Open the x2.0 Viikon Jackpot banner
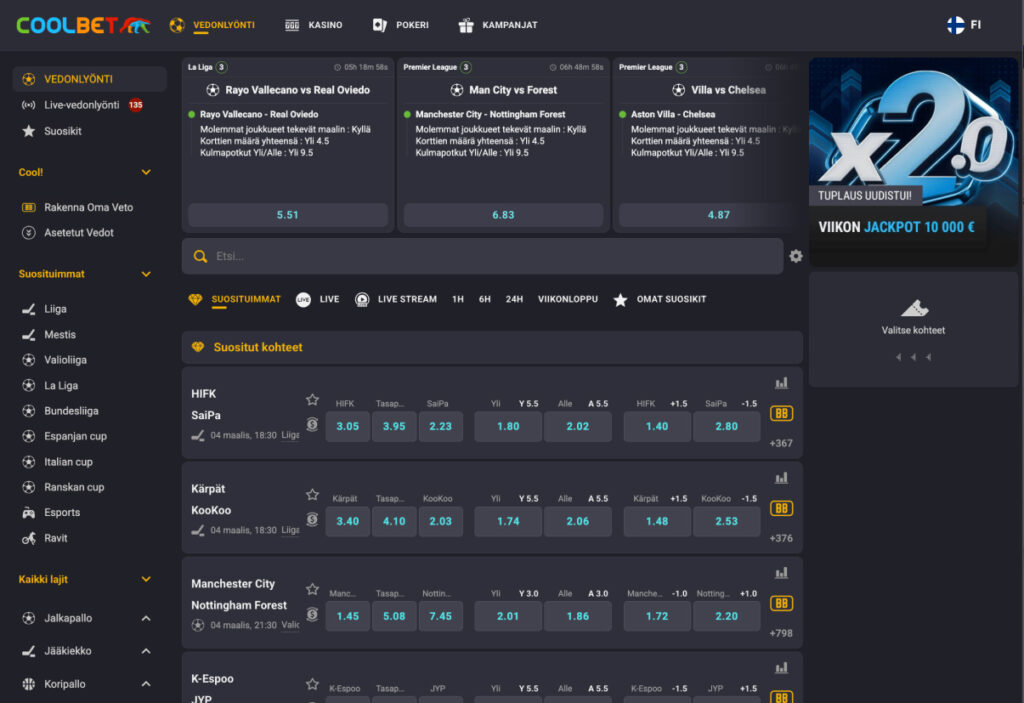This screenshot has width=1024, height=703. coord(913,160)
